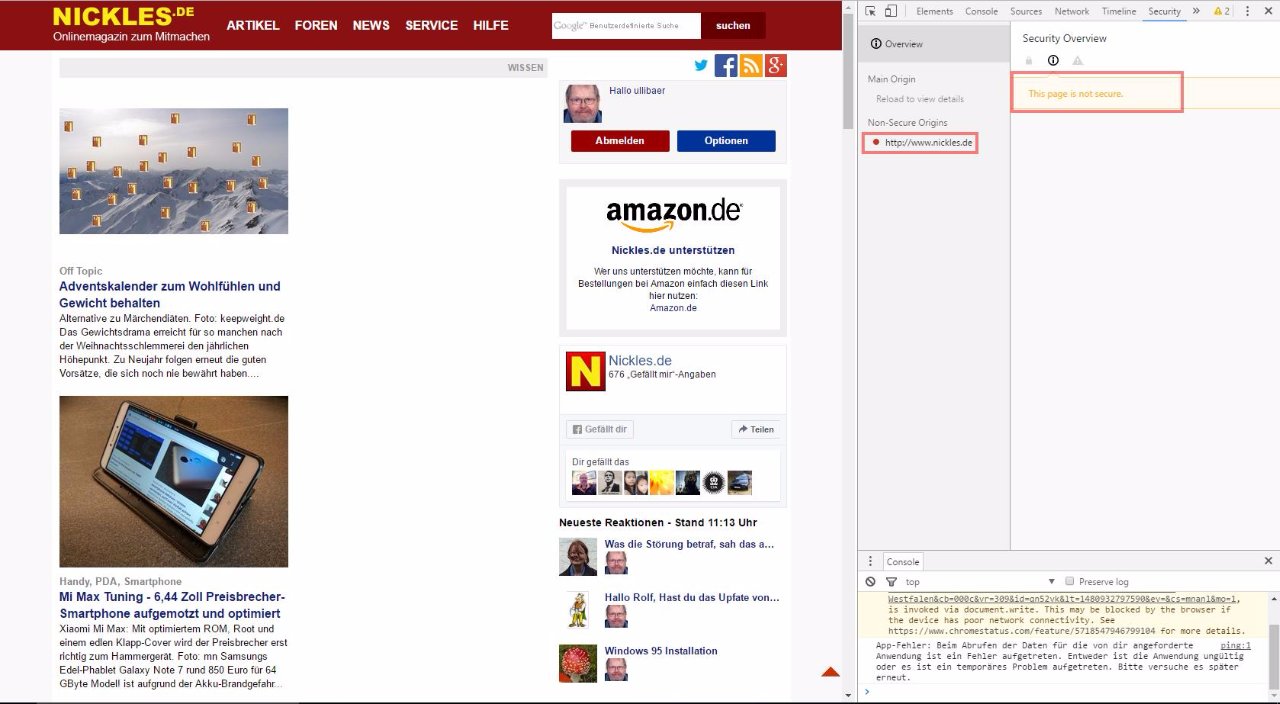Open the NEWS navigation menu
This screenshot has height=704, width=1280.
tap(371, 25)
